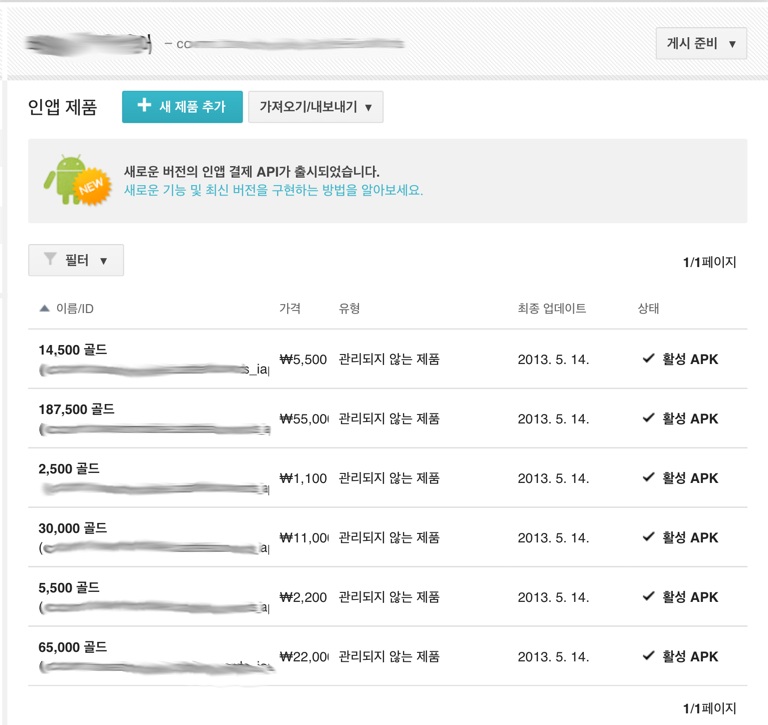This screenshot has width=768, height=725.
Task: Open the 14,500 골드 product
Action: [72, 350]
